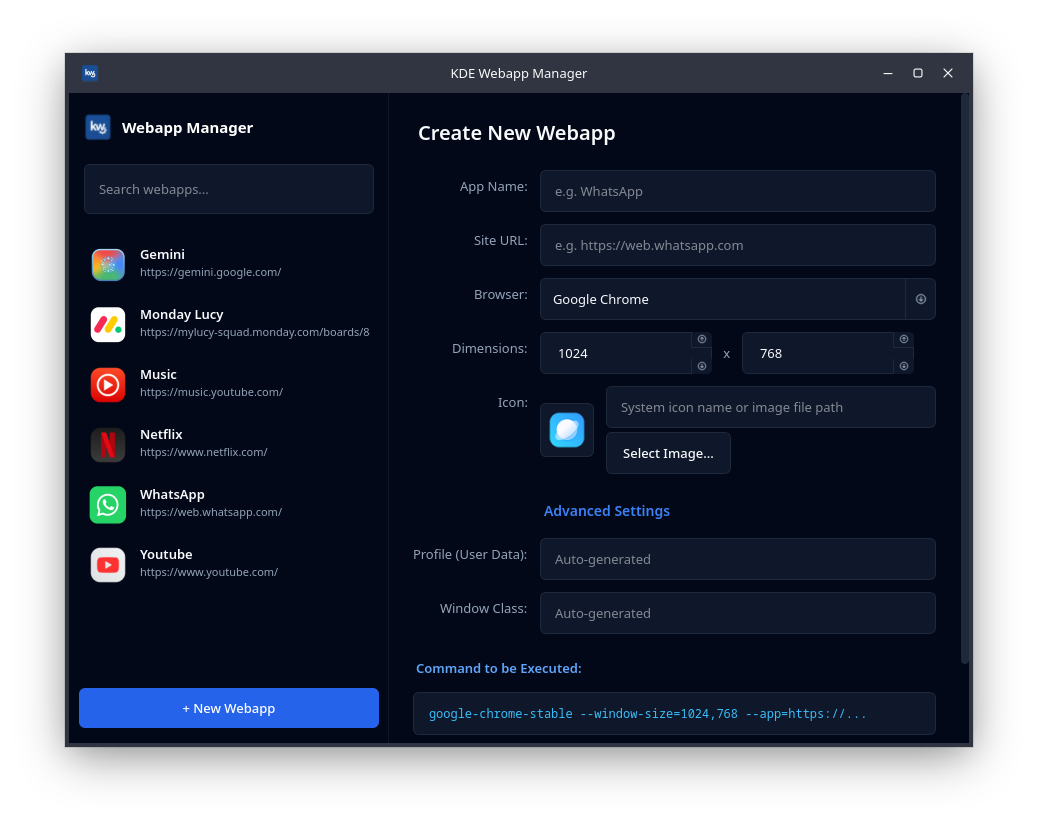Image resolution: width=1038 pixels, height=824 pixels.
Task: Select the Monday Lucy webapp name
Action: point(181,314)
